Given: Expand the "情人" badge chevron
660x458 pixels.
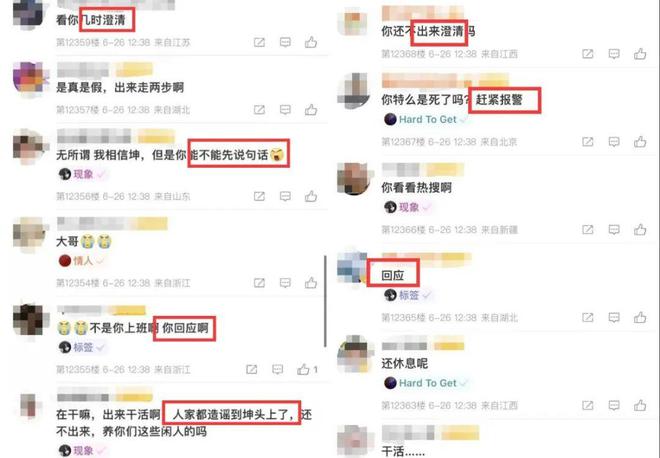Looking at the screenshot, I should (x=100, y=261).
